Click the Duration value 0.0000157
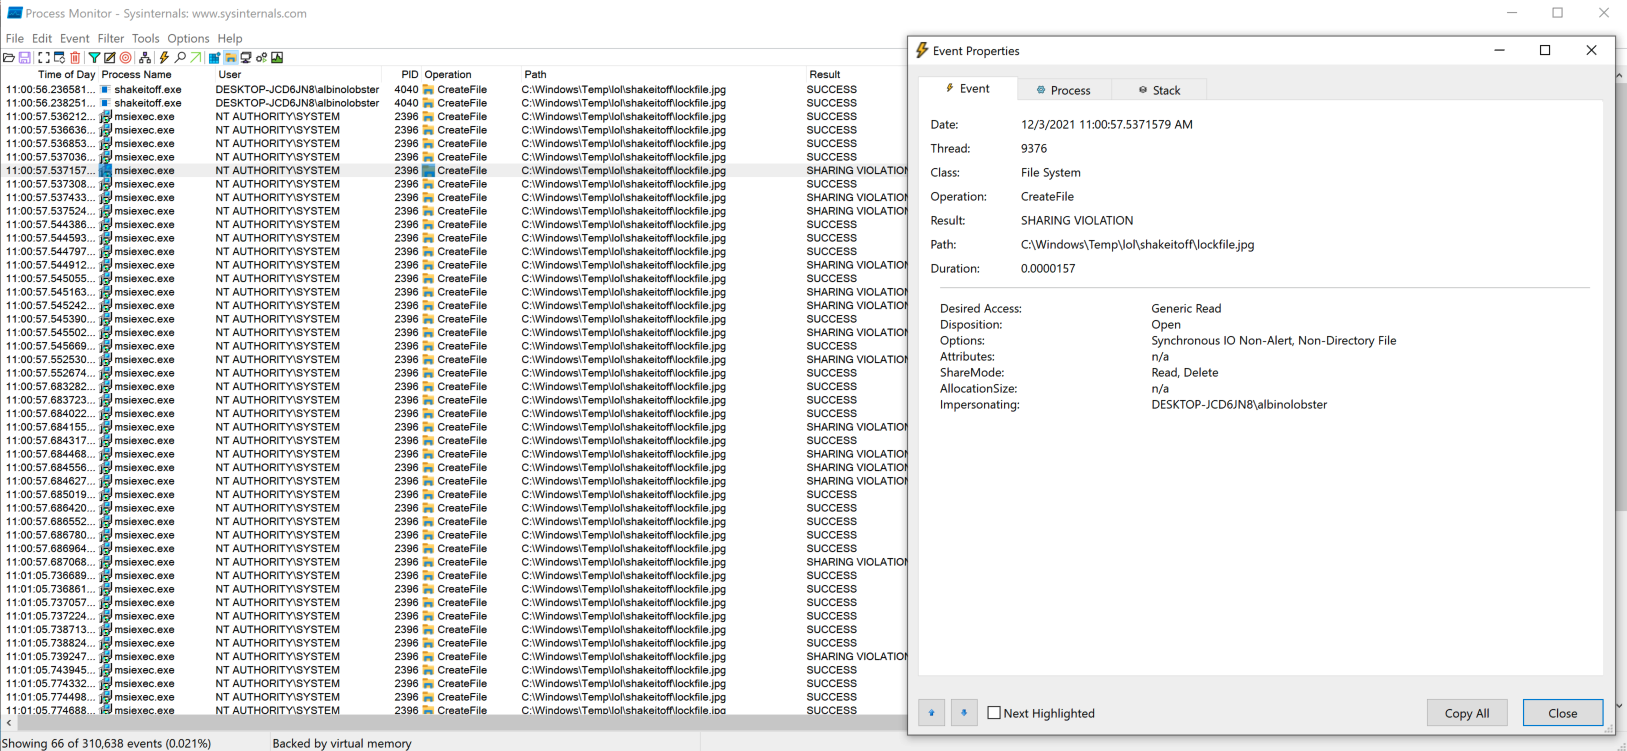The height and width of the screenshot is (751, 1627). (1048, 268)
